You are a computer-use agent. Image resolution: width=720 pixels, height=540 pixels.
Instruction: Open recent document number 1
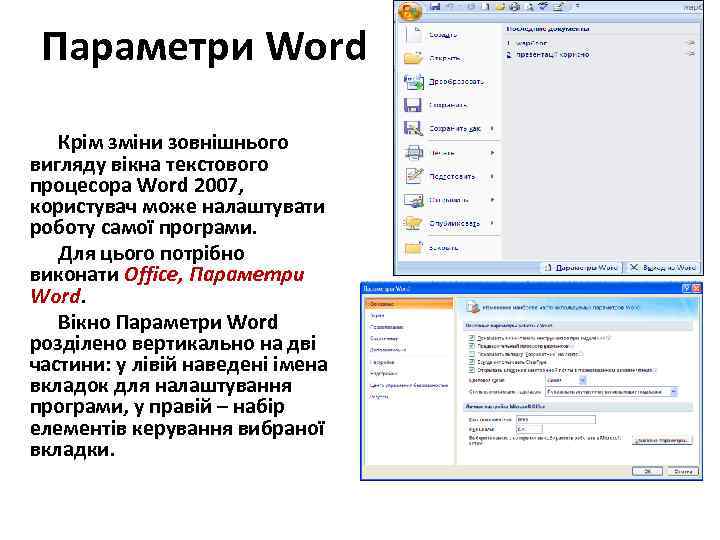(527, 43)
